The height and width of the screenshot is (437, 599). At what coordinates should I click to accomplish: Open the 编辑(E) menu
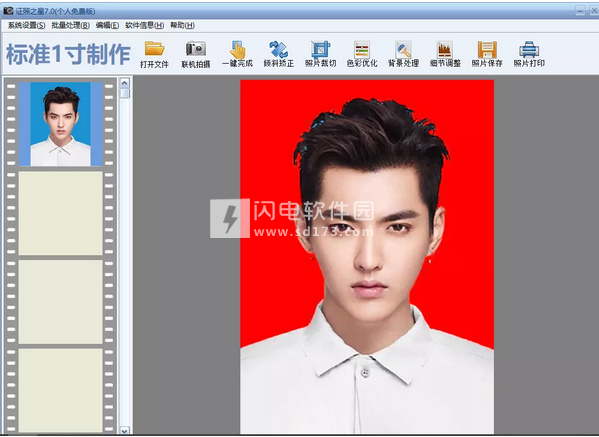click(107, 25)
